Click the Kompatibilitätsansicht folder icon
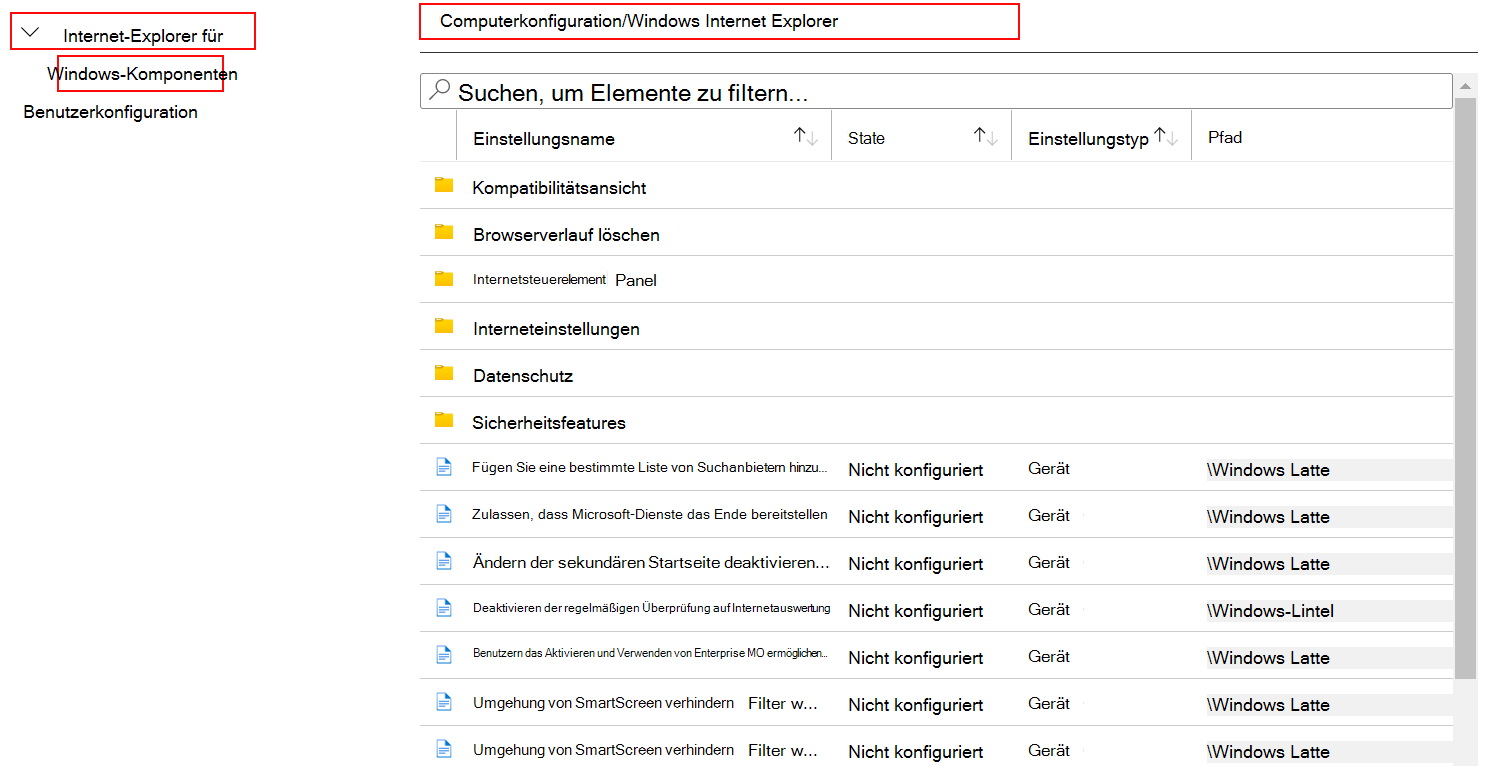This screenshot has height=766, width=1485. click(444, 185)
